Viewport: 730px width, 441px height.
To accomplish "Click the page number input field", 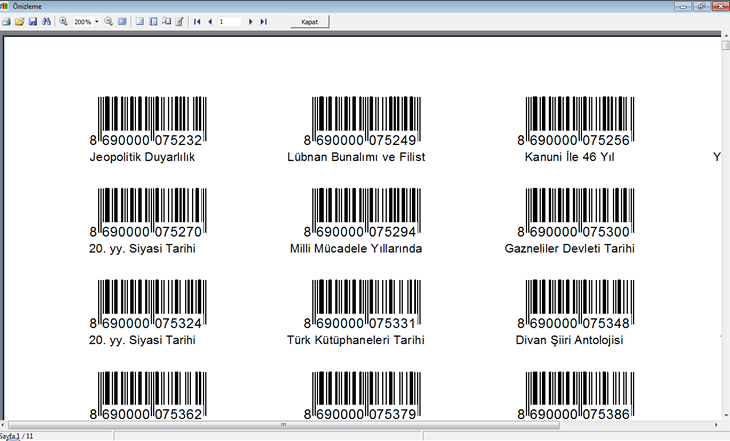I will pos(230,21).
